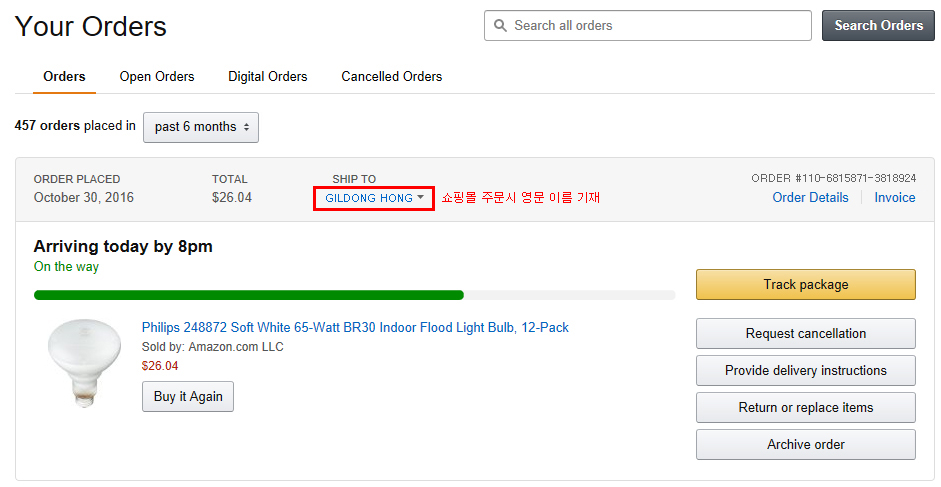Click the Search Orders button
This screenshot has width=941, height=487.
878,26
